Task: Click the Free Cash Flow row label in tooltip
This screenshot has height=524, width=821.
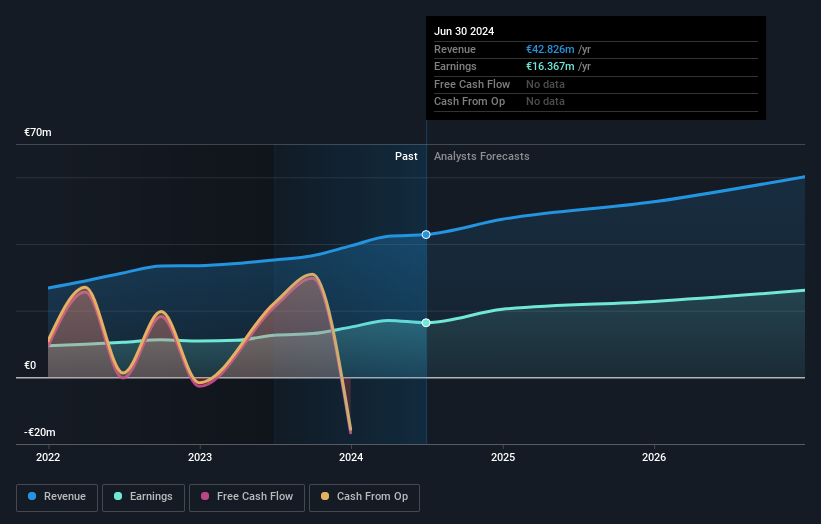Action: coord(472,84)
